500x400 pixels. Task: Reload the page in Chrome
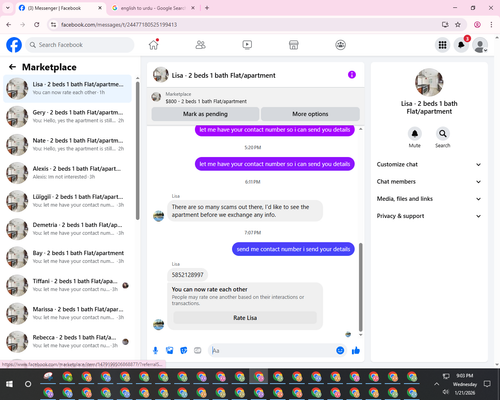tap(37, 25)
